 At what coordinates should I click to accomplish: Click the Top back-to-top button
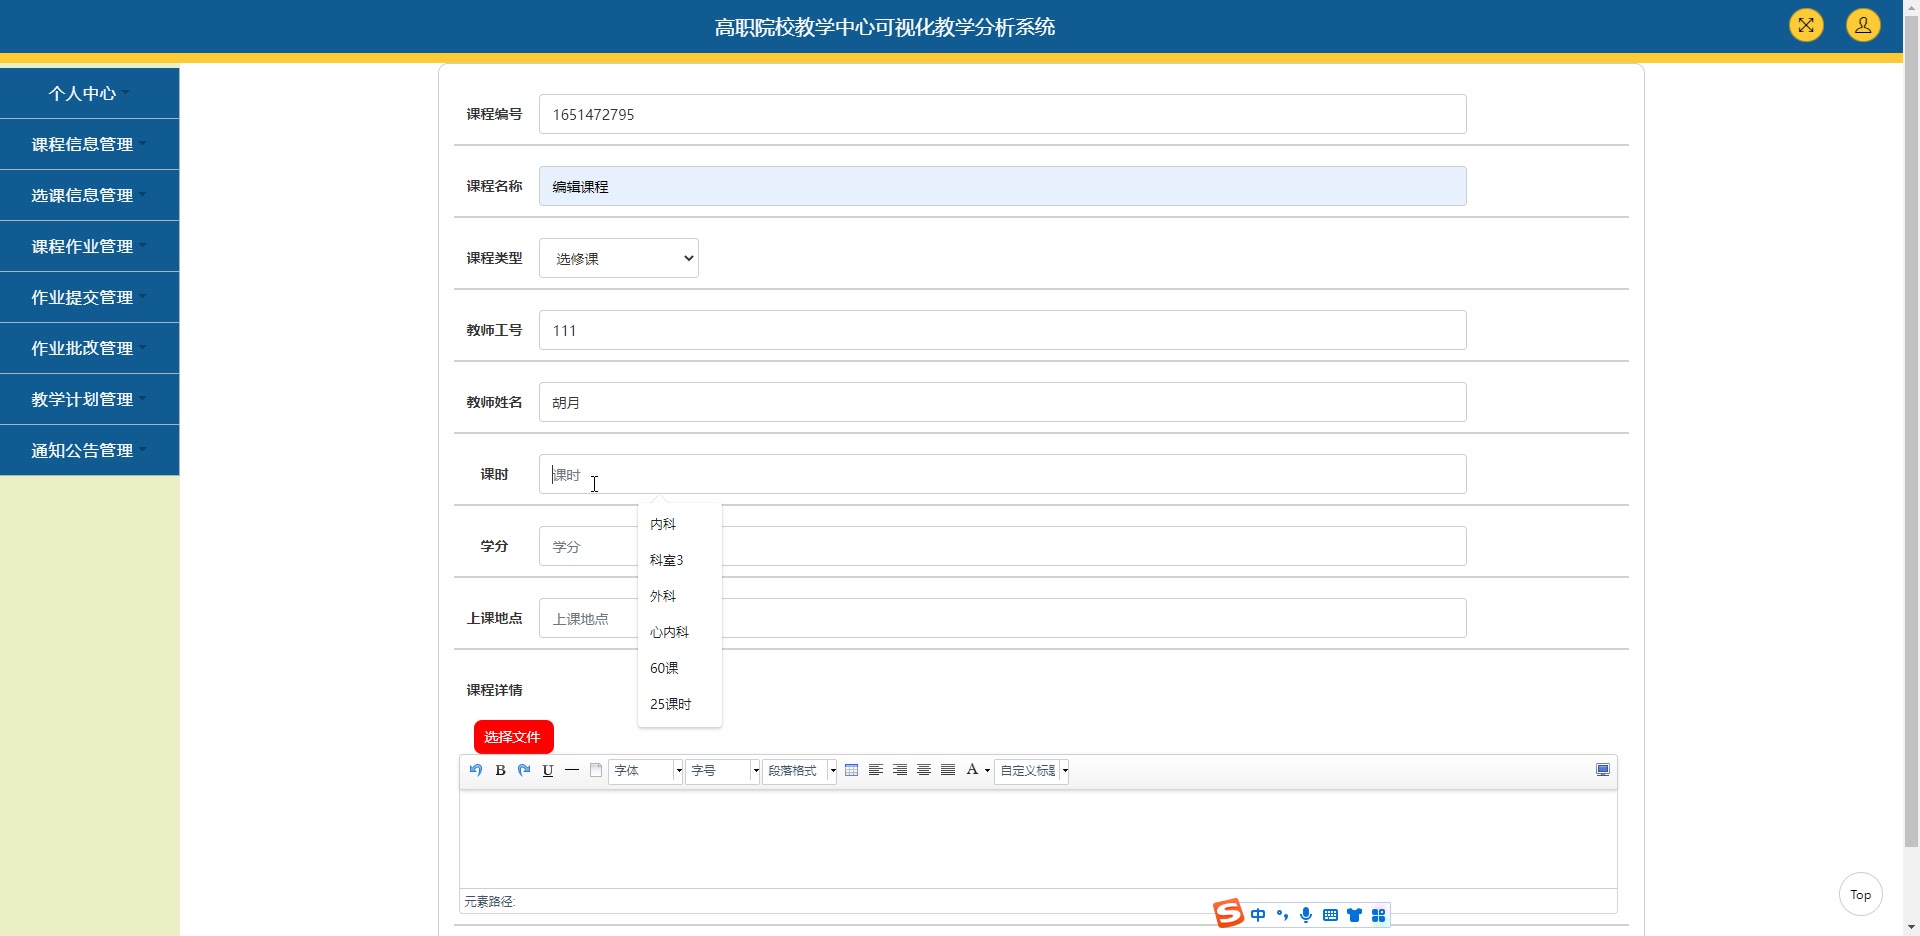point(1860,895)
